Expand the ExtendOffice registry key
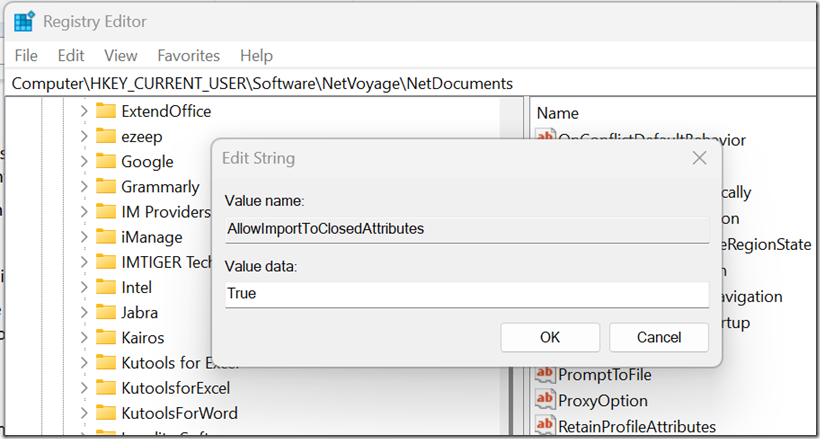820x439 pixels. pyautogui.click(x=84, y=111)
